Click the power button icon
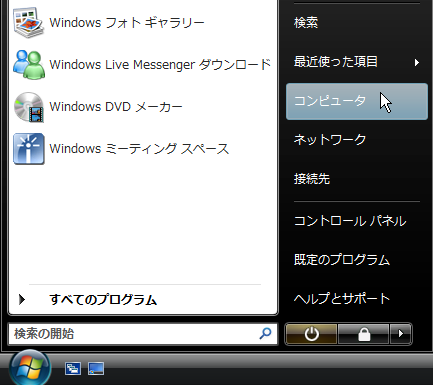Screen dimensions: 433x385 tap(311, 333)
